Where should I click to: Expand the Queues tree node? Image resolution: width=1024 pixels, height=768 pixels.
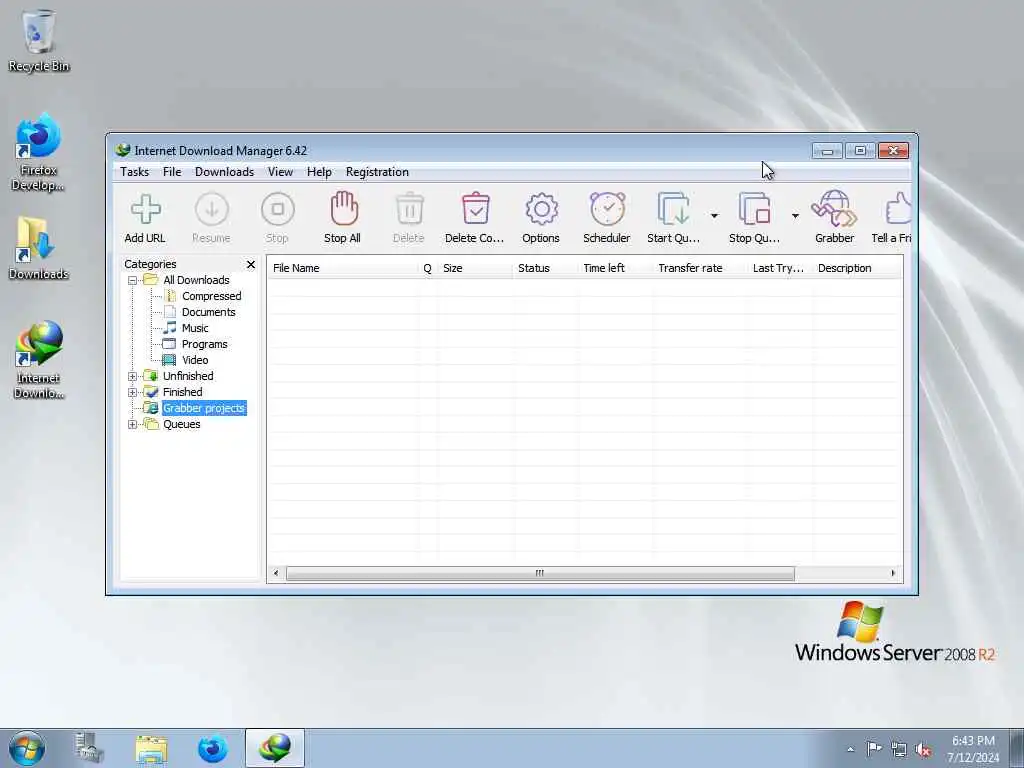[133, 424]
